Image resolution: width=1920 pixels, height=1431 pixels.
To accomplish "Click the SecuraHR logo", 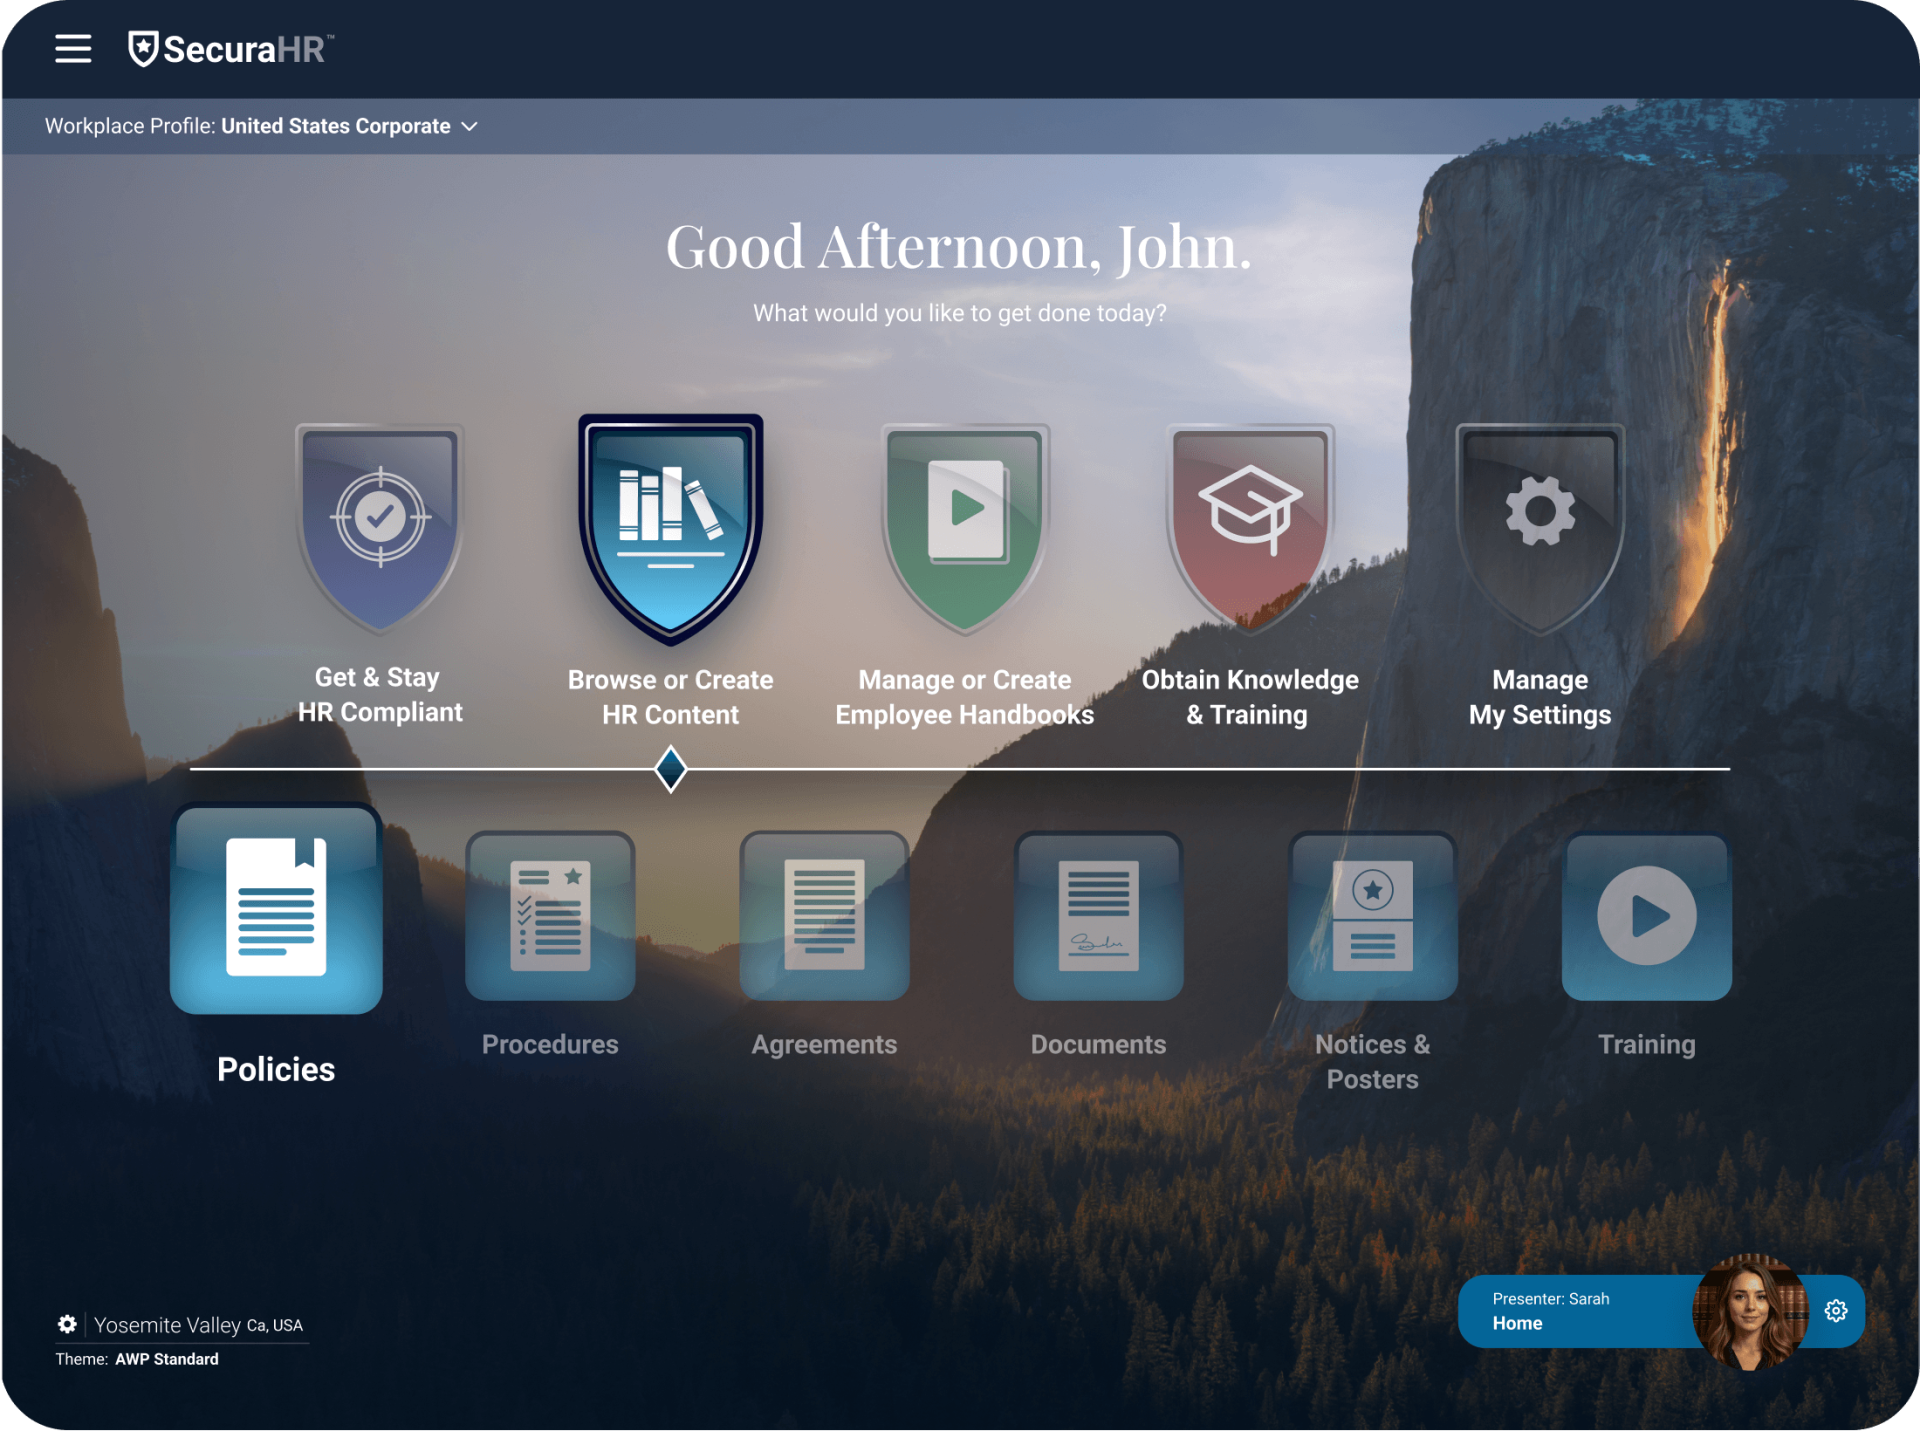I will pyautogui.click(x=230, y=49).
